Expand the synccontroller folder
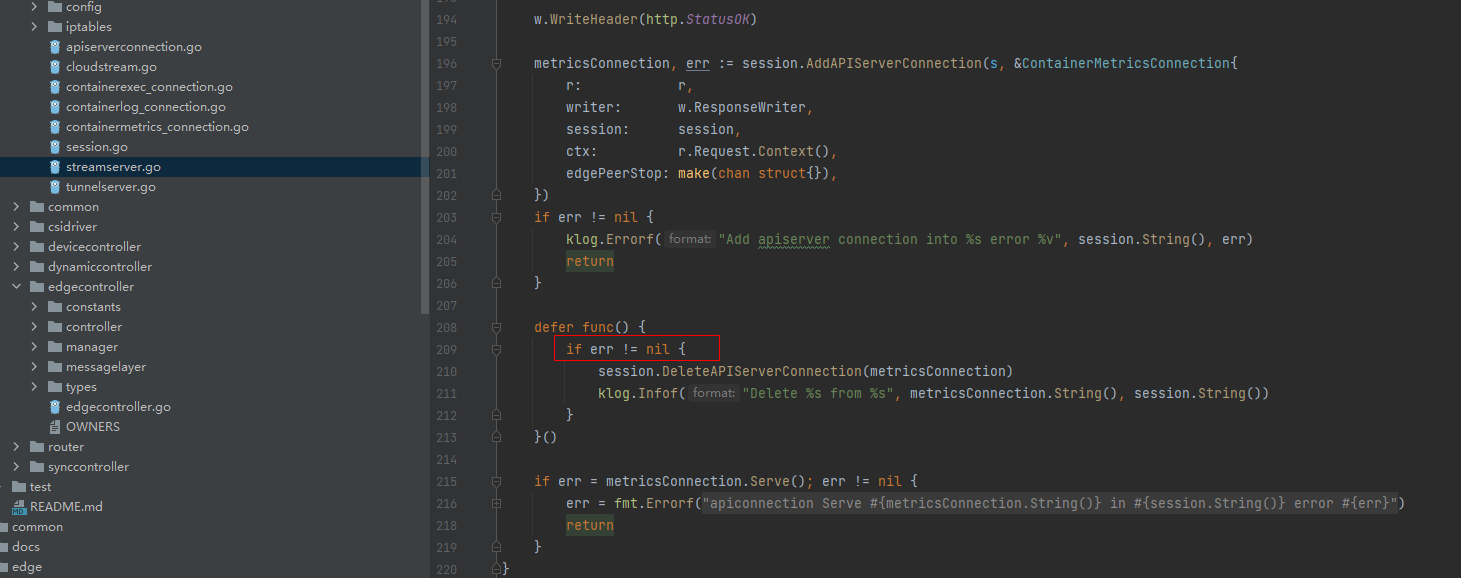Screen dimensions: 1461x578 click(x=14, y=466)
